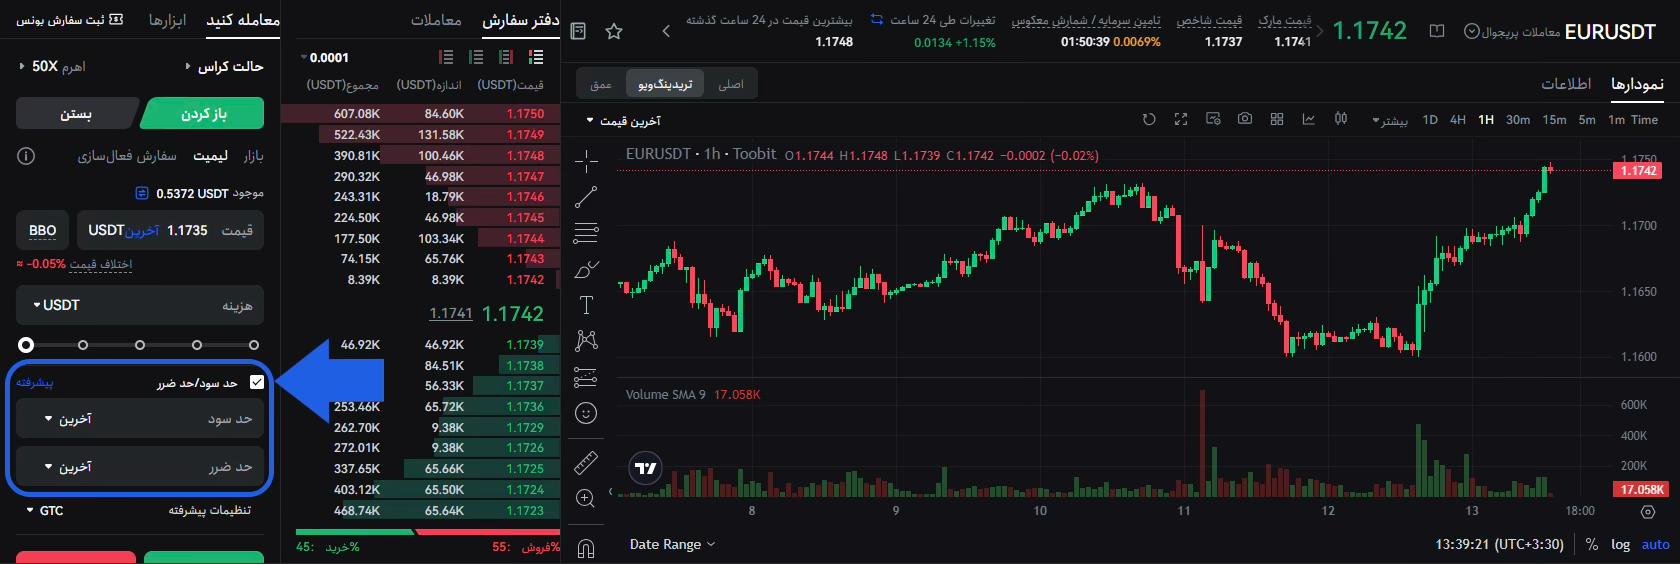Choose the ruler measure tool
1680x564 pixels.
coord(586,462)
